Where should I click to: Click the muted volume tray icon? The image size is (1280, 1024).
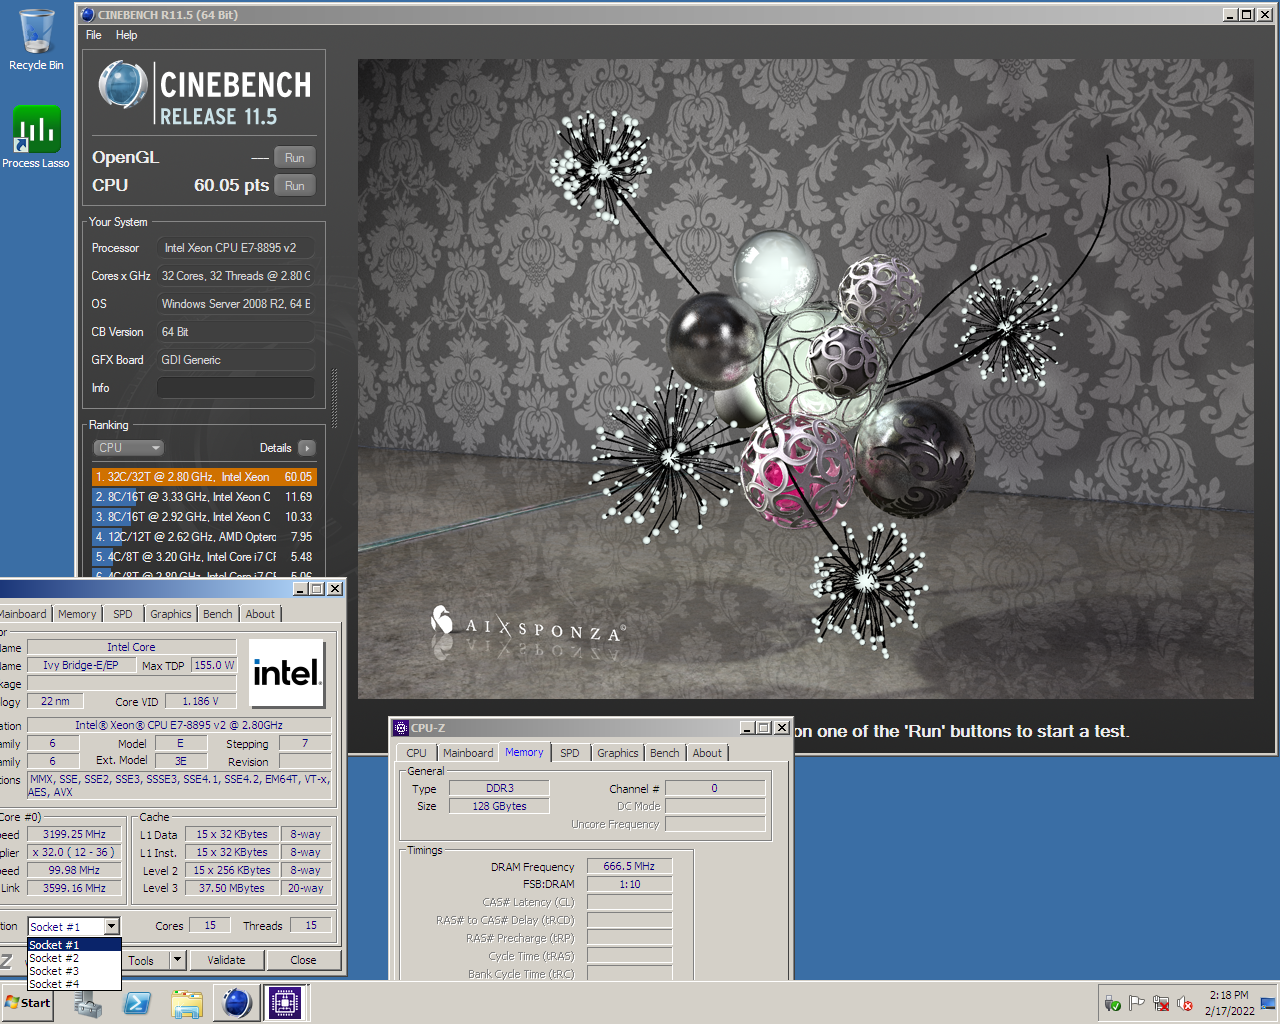(1185, 1003)
